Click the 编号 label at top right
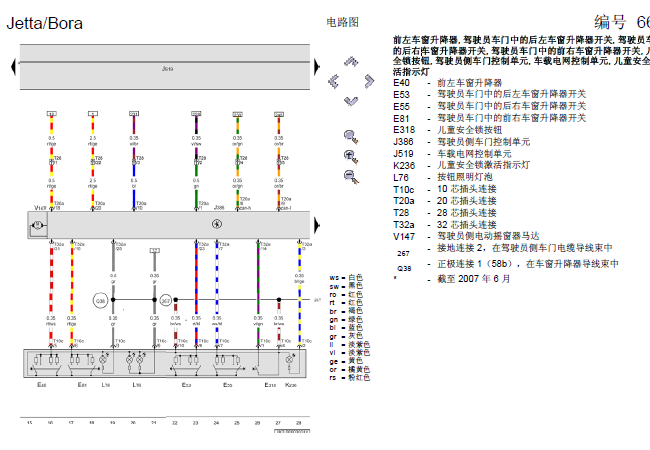The width and height of the screenshot is (650, 450). (x=610, y=22)
